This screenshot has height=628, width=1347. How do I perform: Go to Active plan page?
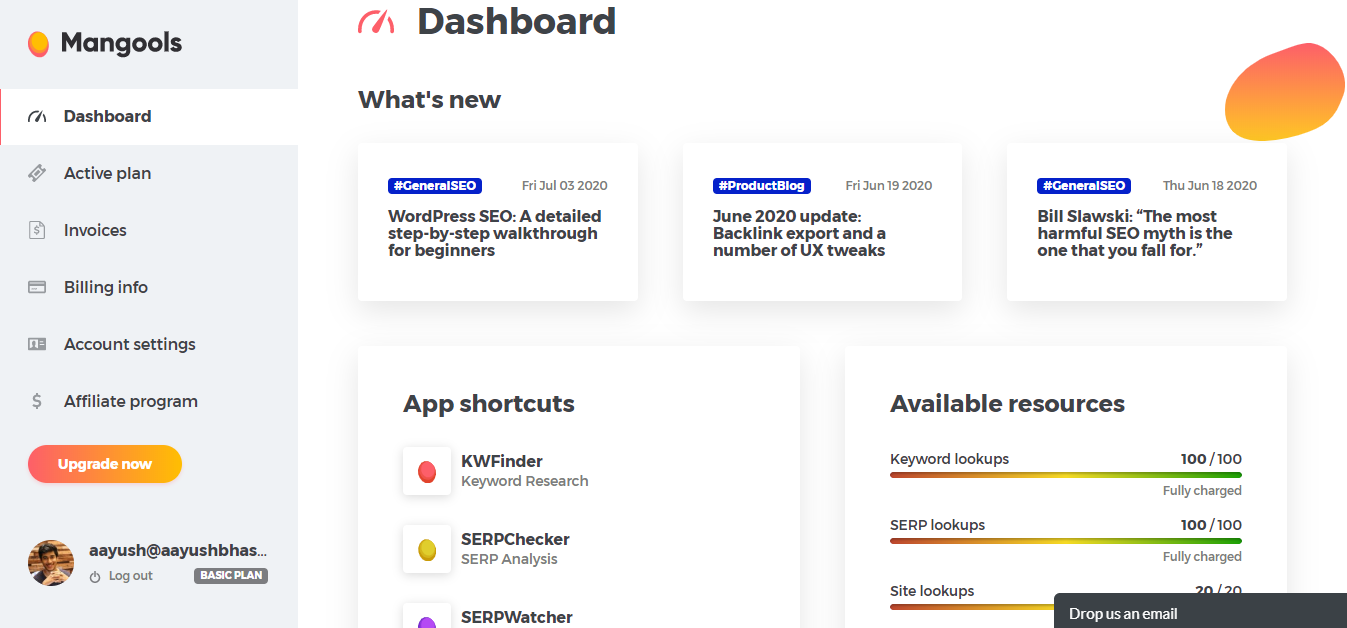pos(149,174)
